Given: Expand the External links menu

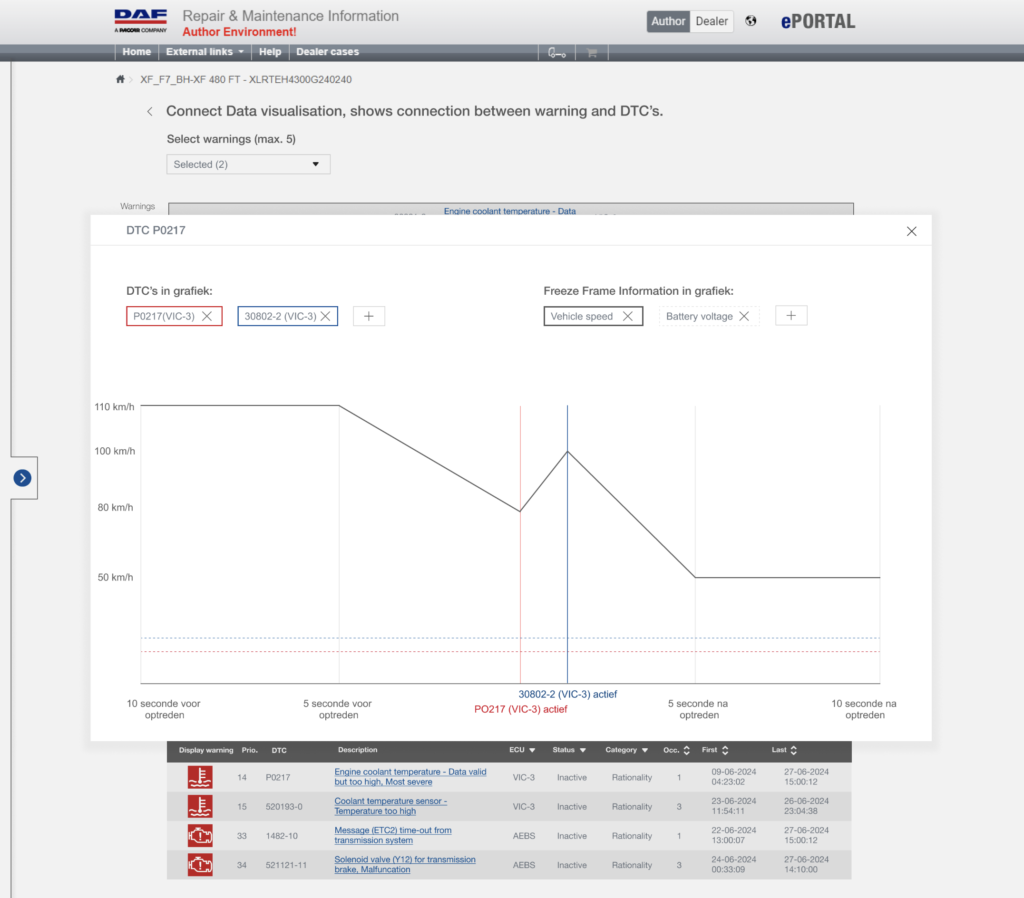Looking at the screenshot, I should pyautogui.click(x=204, y=52).
